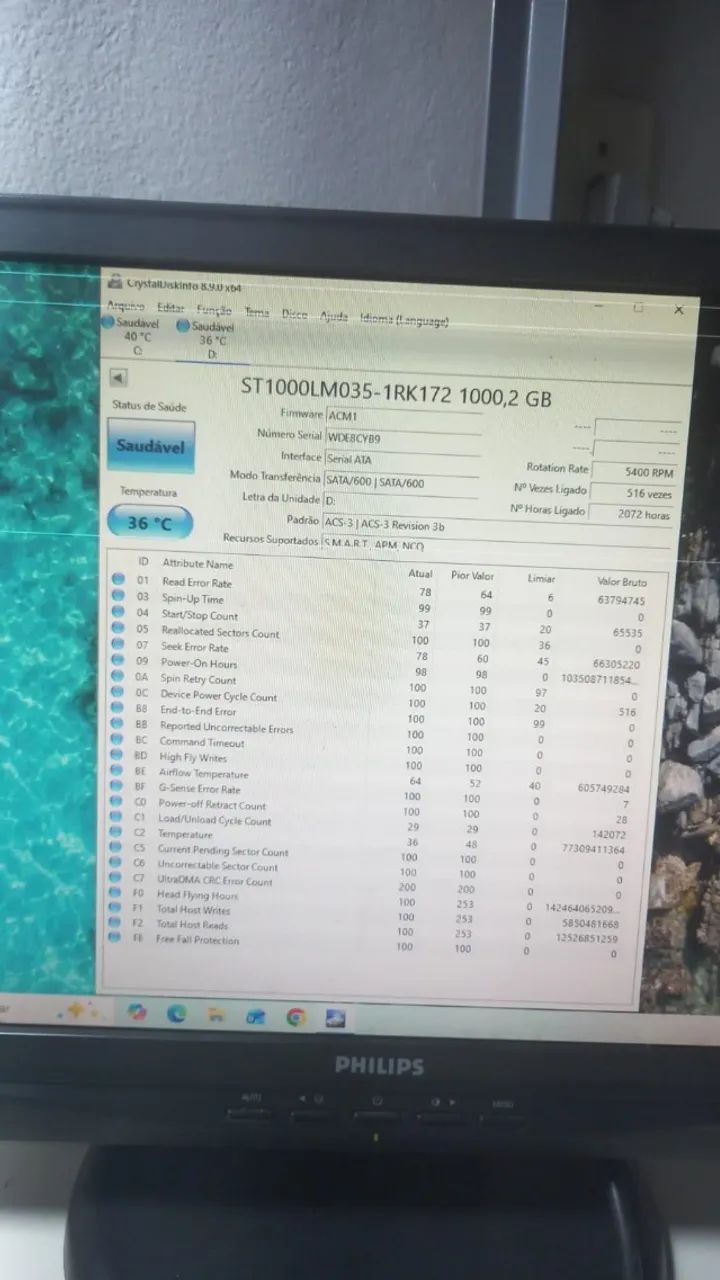Screen dimensions: 720x1280
Task: Select the Free Fall Protection row text
Action: (197, 940)
